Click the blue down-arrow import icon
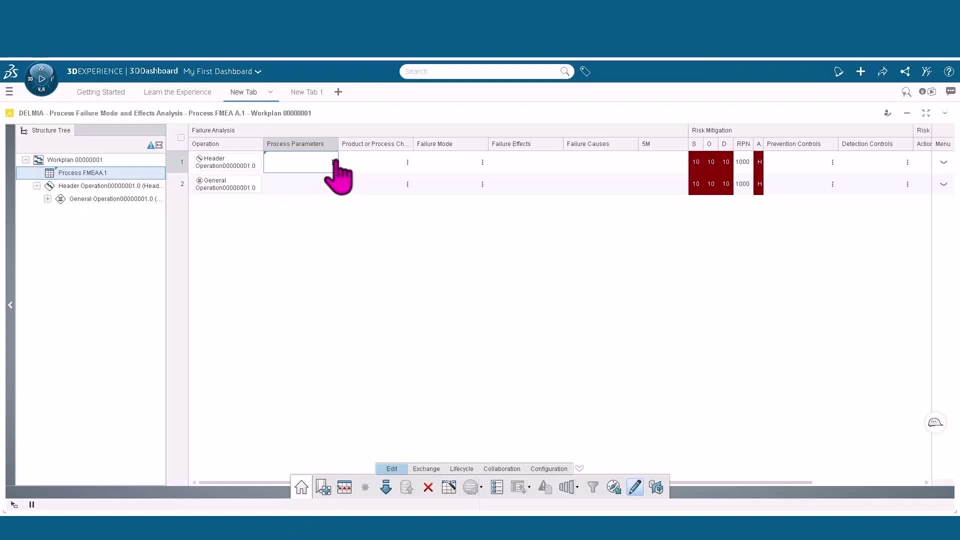960x540 pixels. click(386, 487)
